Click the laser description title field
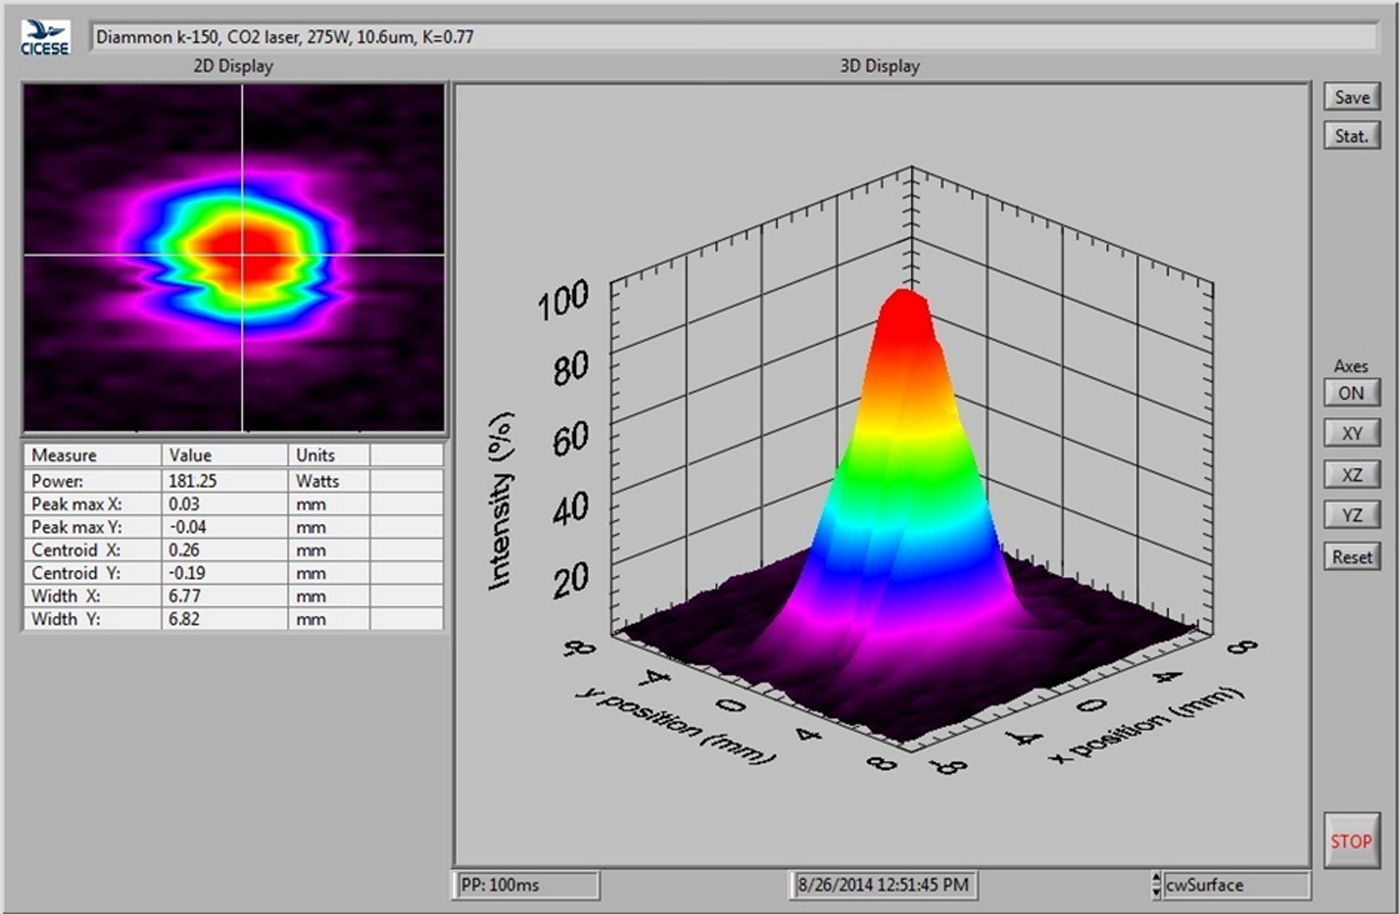This screenshot has height=914, width=1400. (x=734, y=38)
